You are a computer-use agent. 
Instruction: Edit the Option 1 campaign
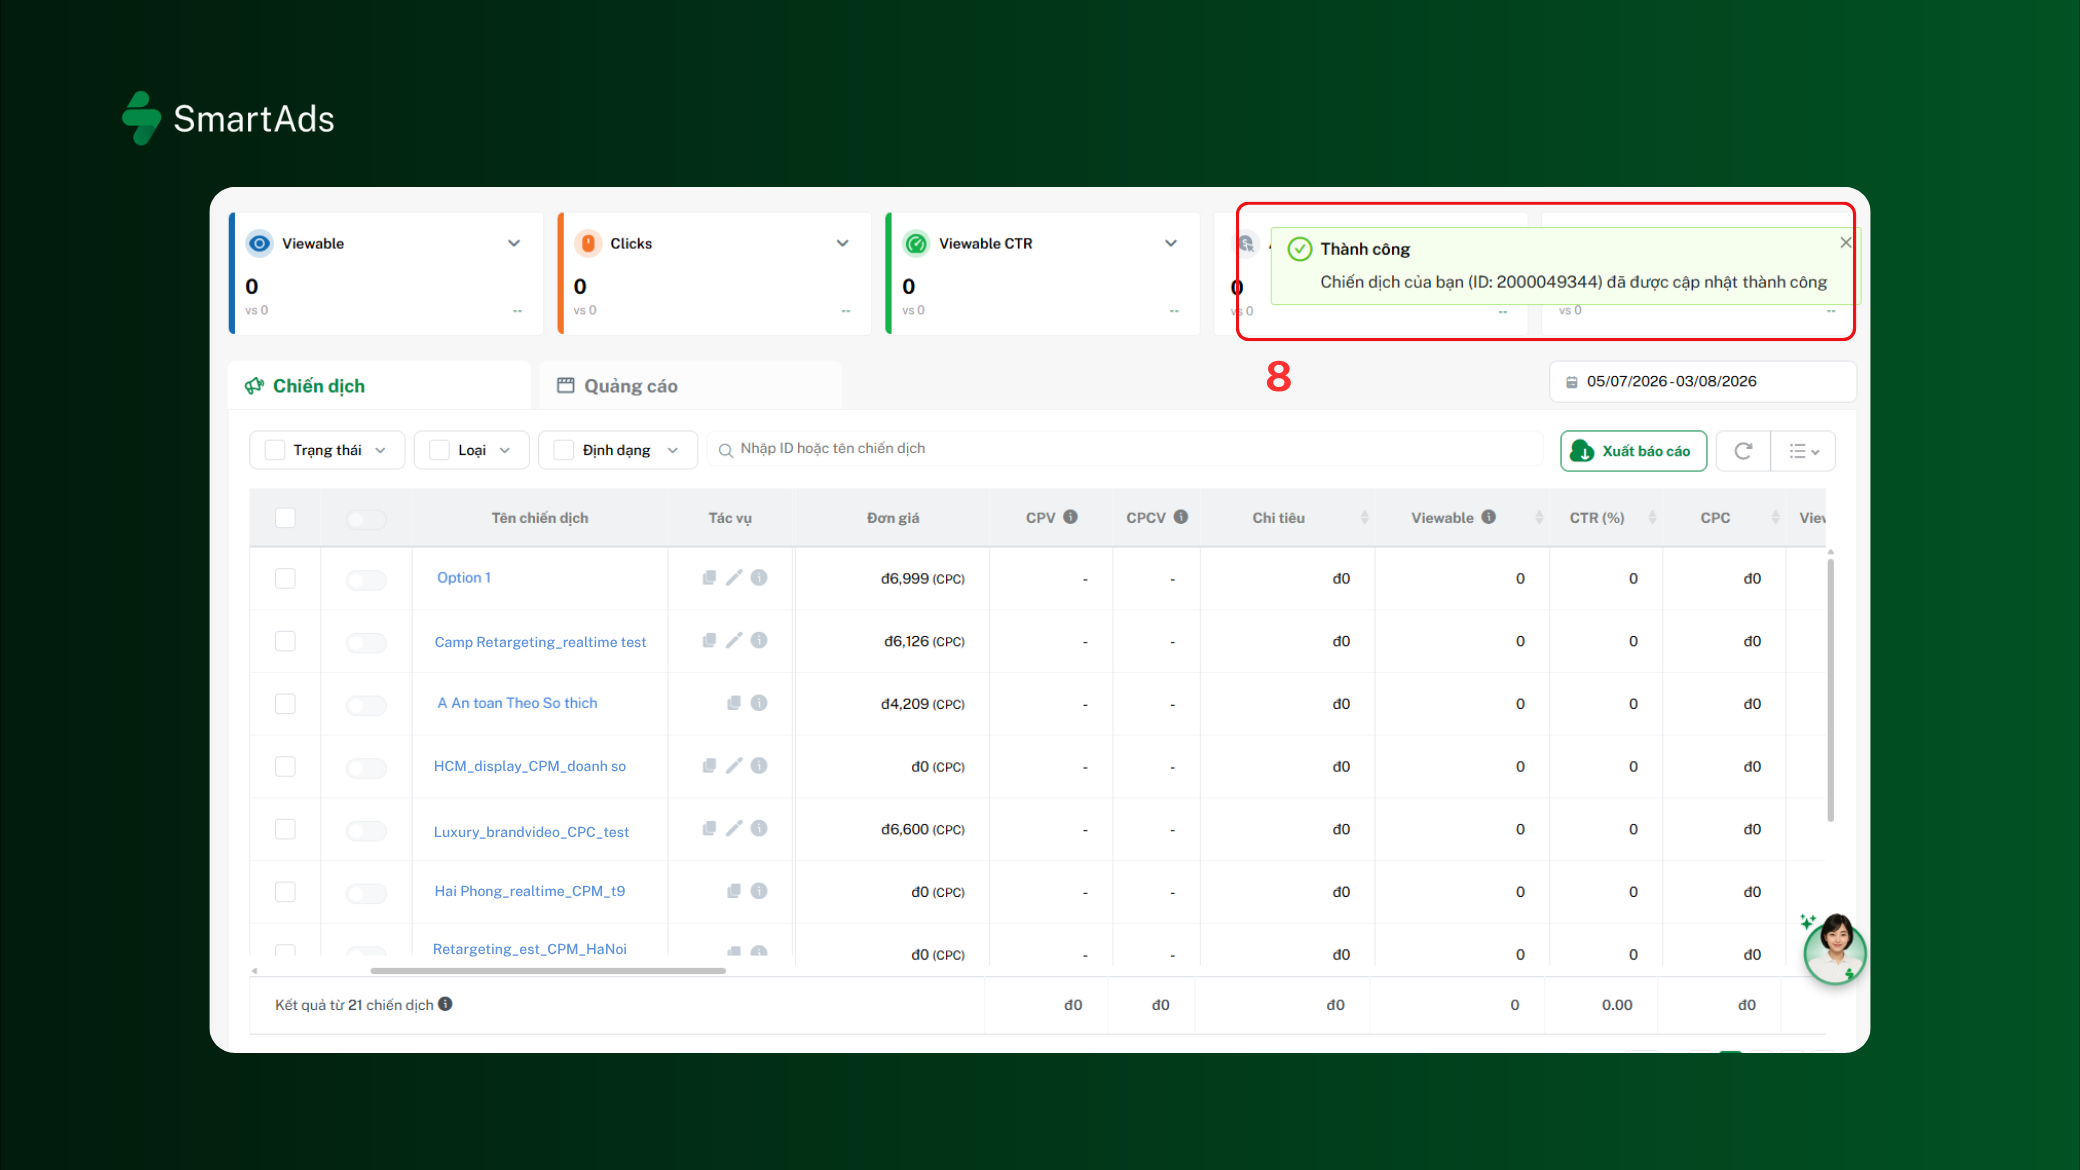(734, 578)
